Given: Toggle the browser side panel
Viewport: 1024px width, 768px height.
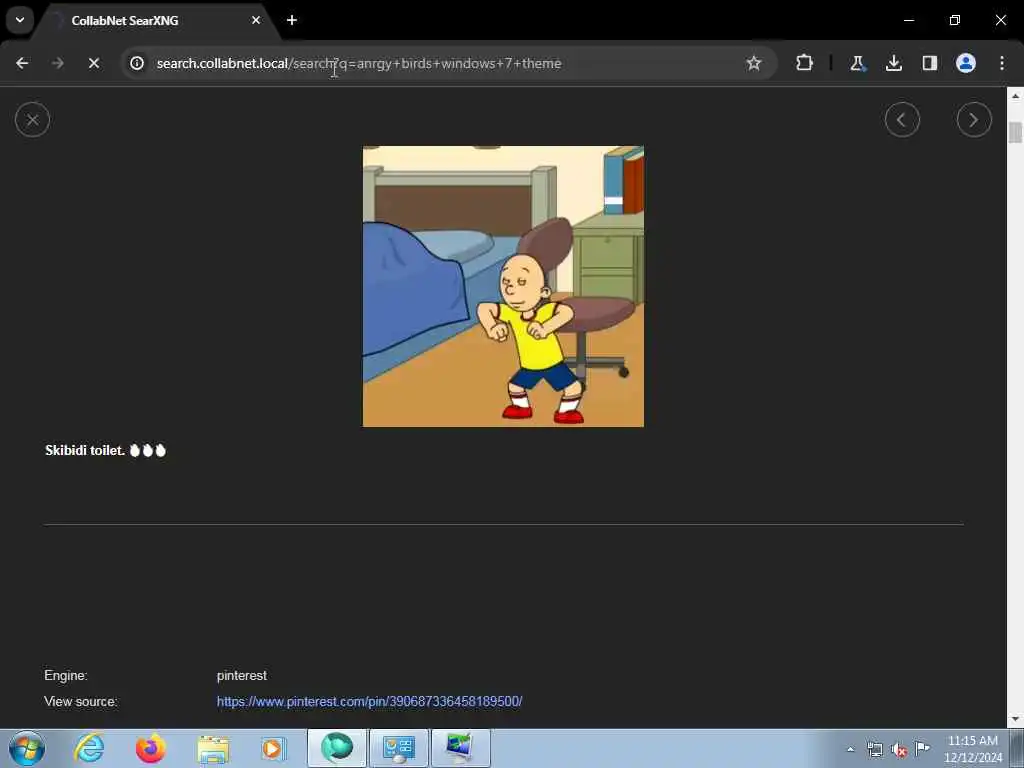Looking at the screenshot, I should [x=929, y=63].
